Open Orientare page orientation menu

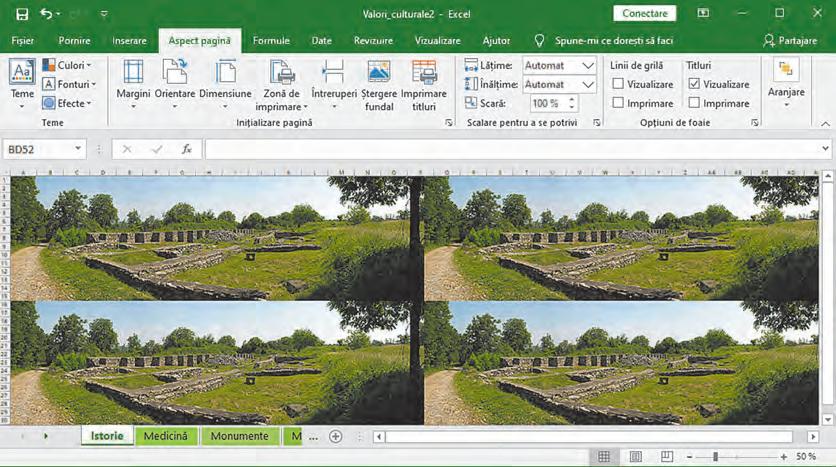tap(175, 84)
